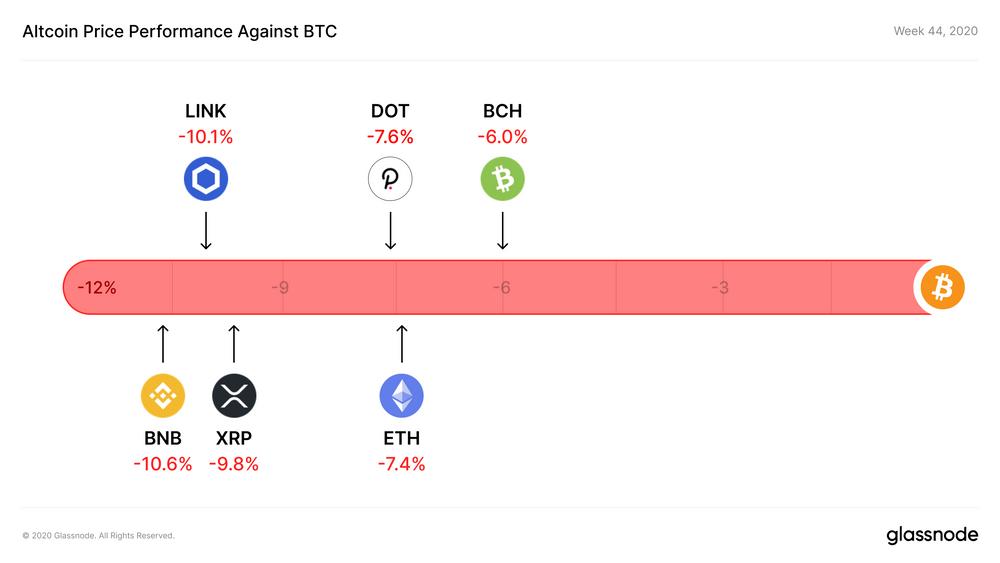
Task: Click the Week 44, 2020 date label
Action: [935, 32]
